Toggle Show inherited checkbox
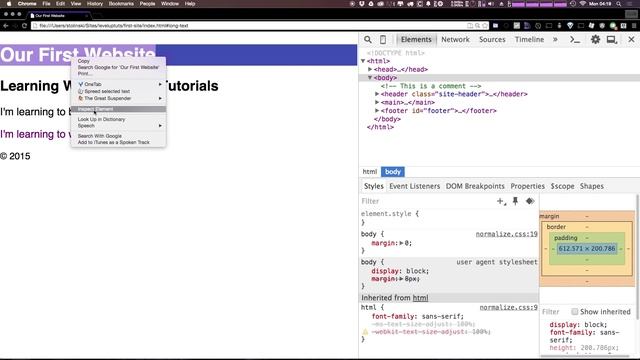This screenshot has height=360, width=640. (574, 311)
